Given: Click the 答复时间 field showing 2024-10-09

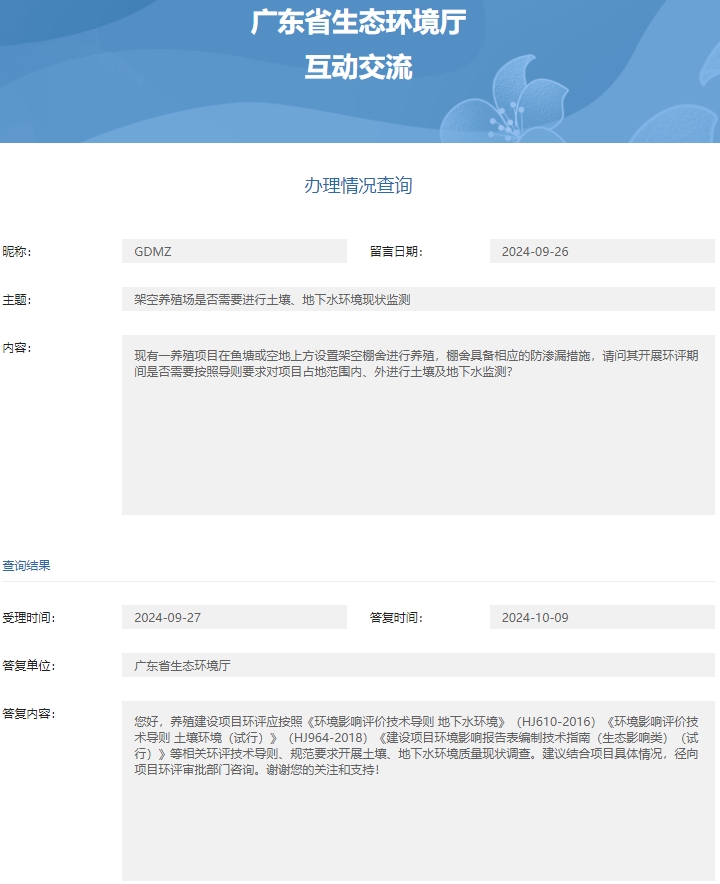Looking at the screenshot, I should point(602,617).
